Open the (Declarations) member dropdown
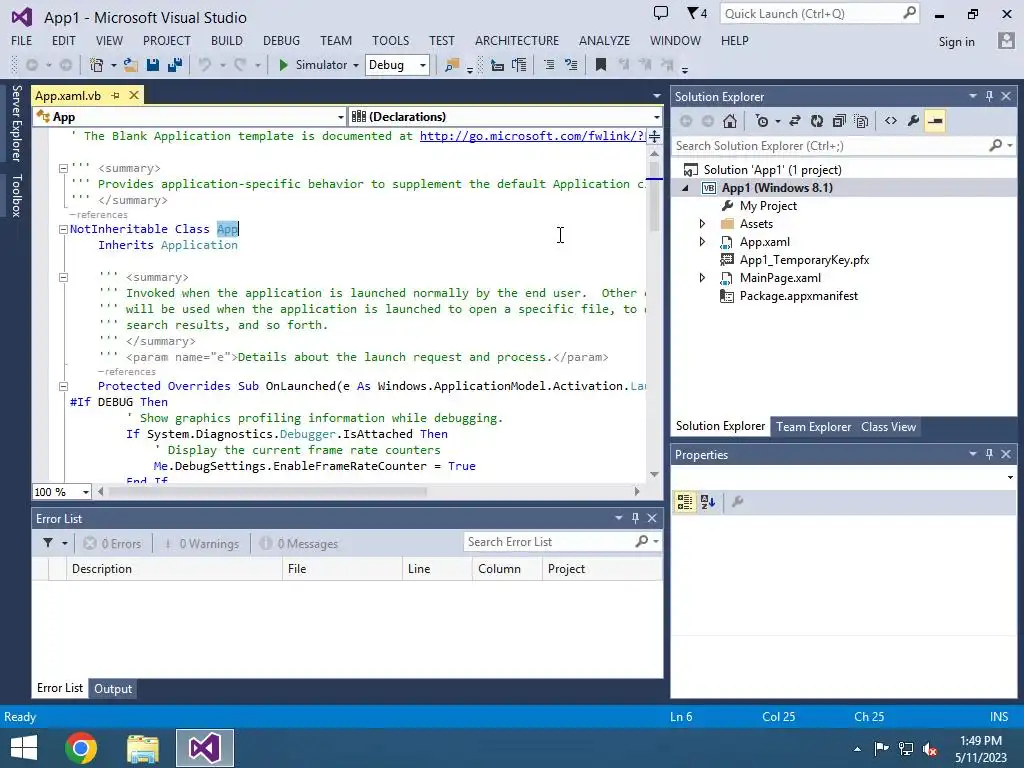Screen dimensions: 1024x768 coord(506,117)
